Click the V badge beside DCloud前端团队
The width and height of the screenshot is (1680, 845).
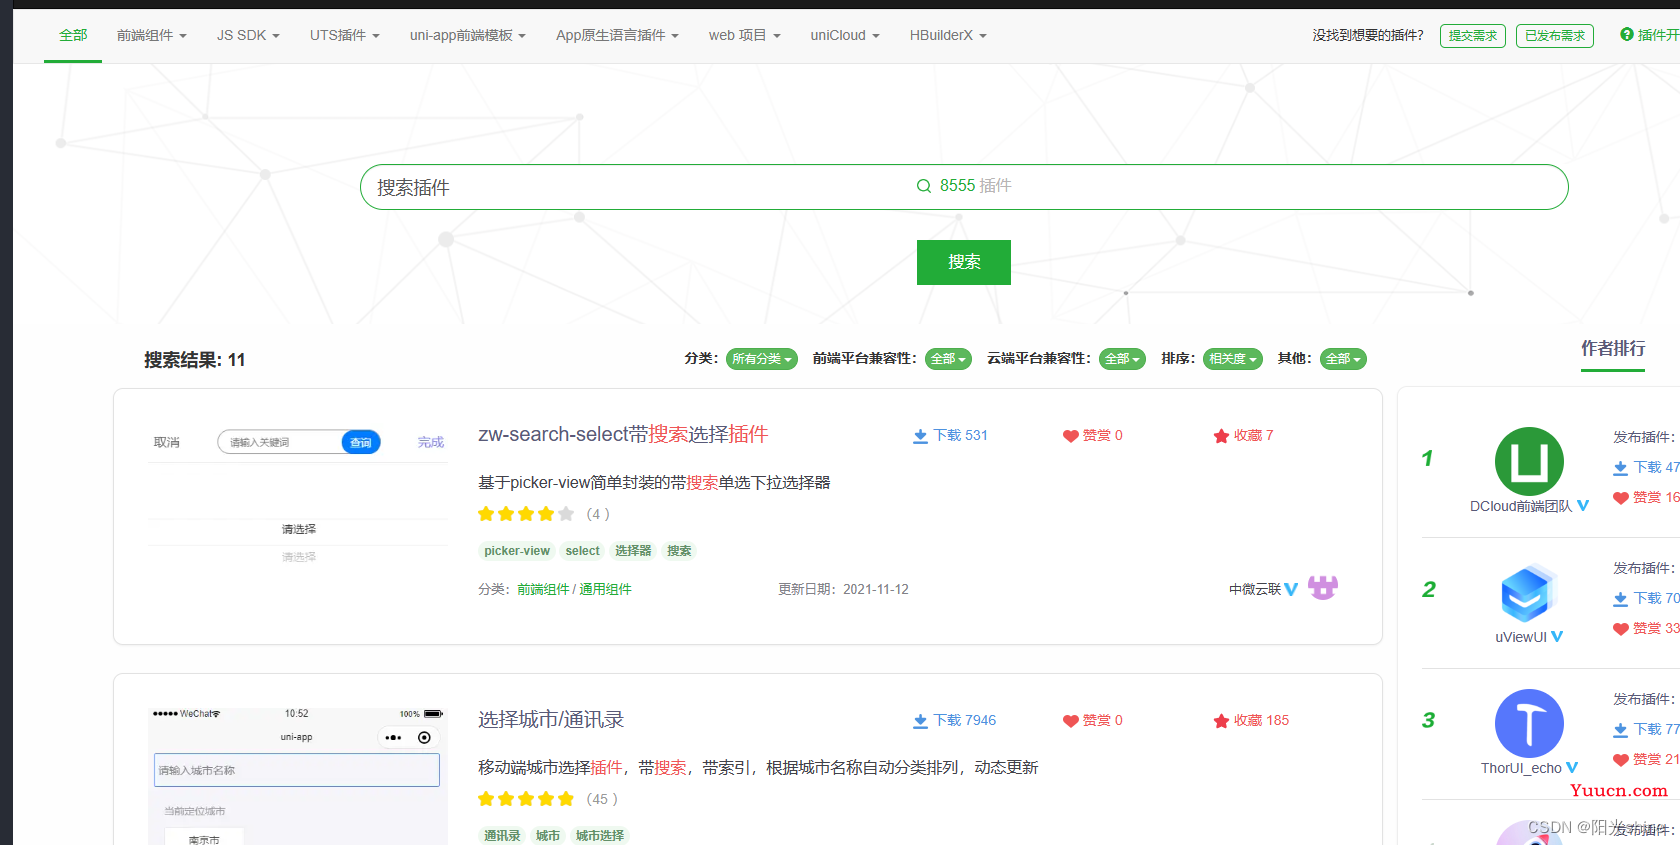point(1583,506)
